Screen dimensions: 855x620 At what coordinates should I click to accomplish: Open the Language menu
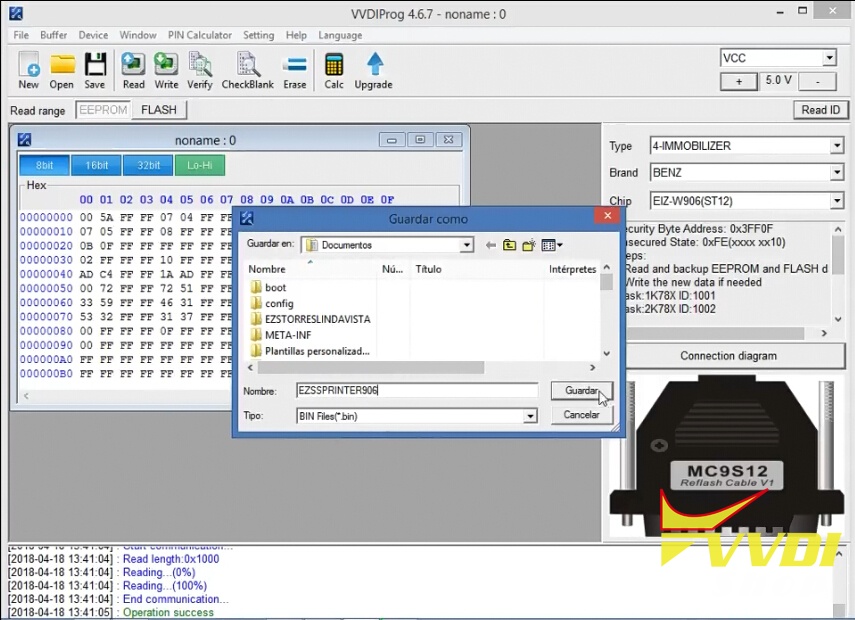click(x=340, y=35)
